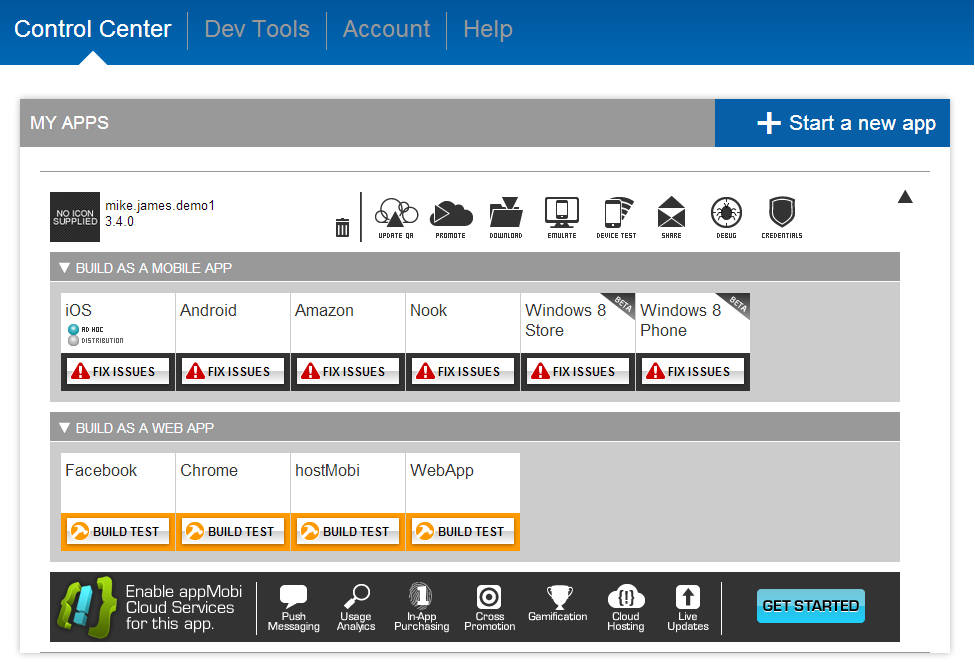This screenshot has height=663, width=975.
Task: Click Fix Issues under iOS
Action: [118, 371]
